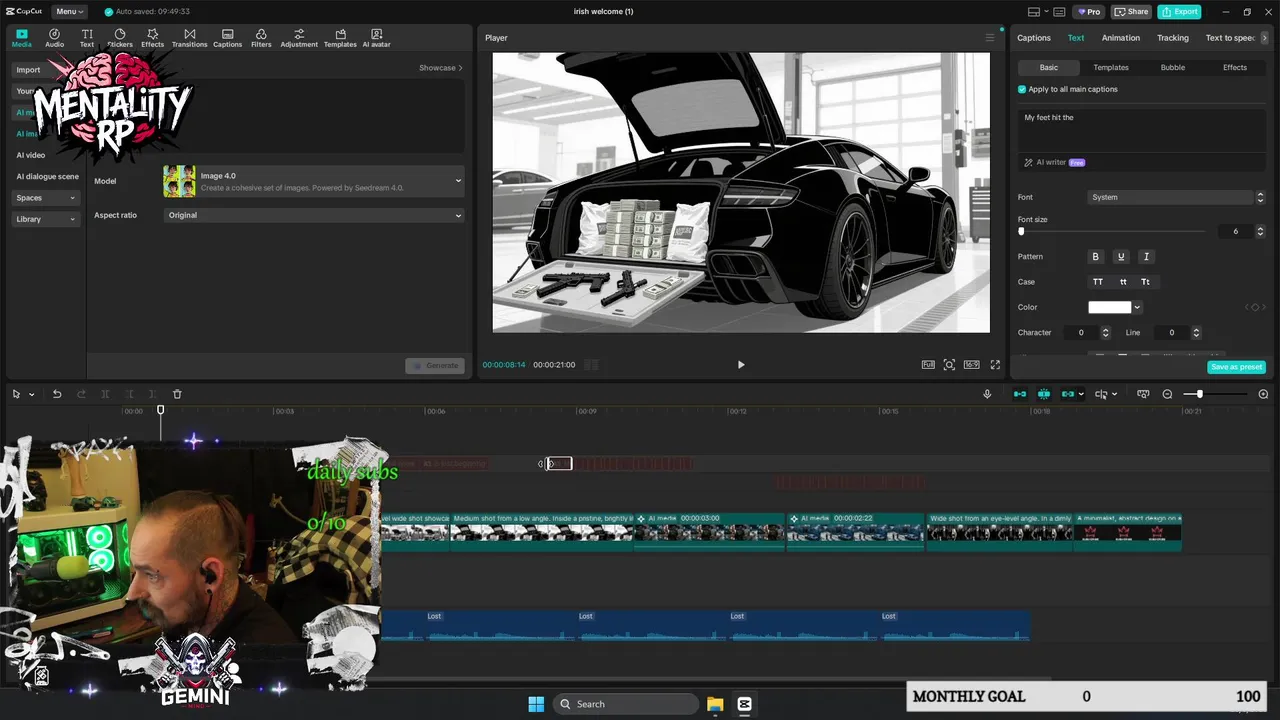
Task: Open the Aspect ratio Original dropdown
Action: point(314,215)
